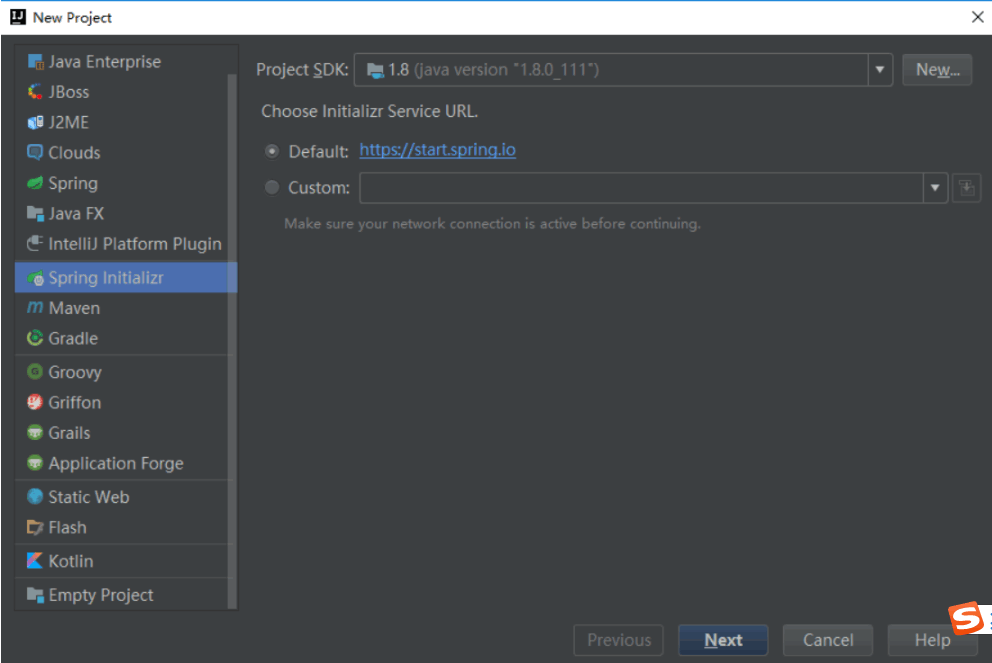The height and width of the screenshot is (663, 992).
Task: Click the Kotlin logo icon
Action: click(x=35, y=561)
